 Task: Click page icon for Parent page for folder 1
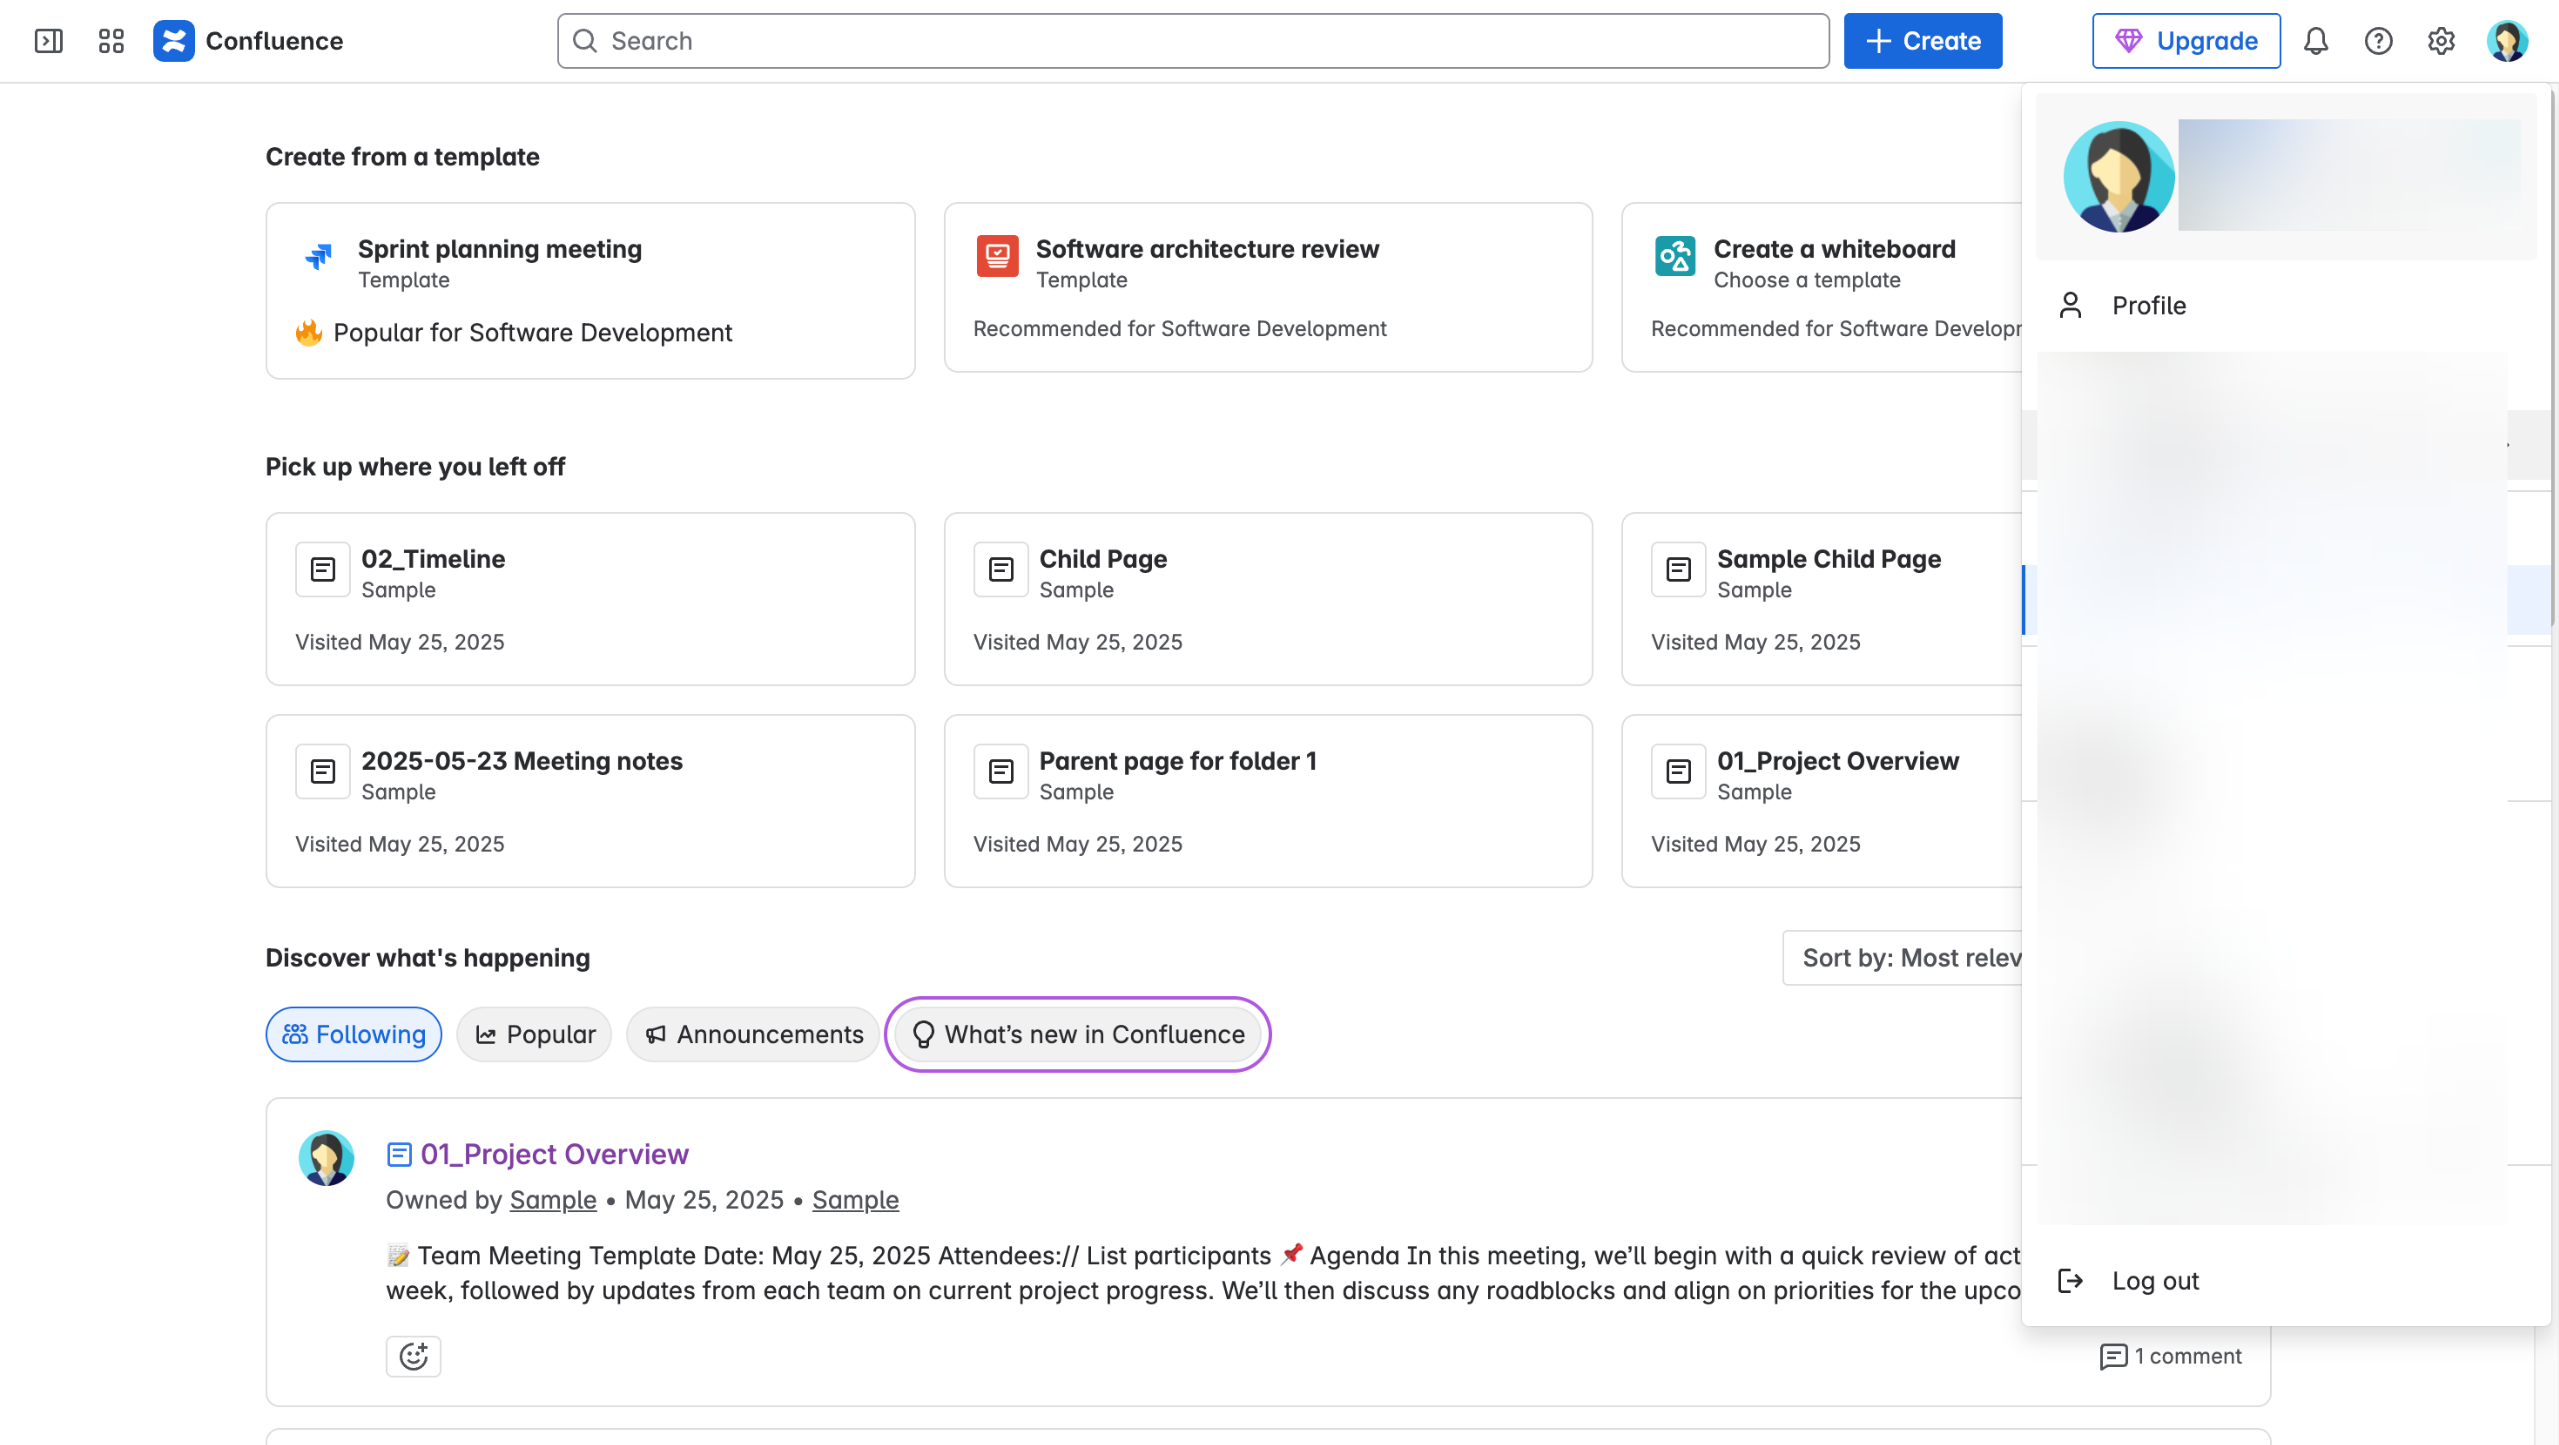coord(1000,771)
